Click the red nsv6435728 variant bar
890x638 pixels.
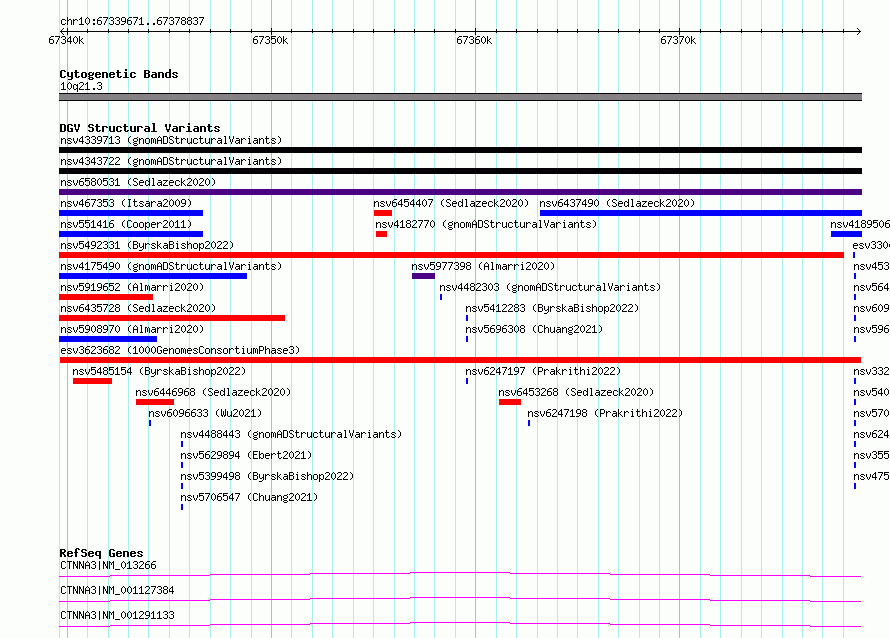tap(172, 318)
